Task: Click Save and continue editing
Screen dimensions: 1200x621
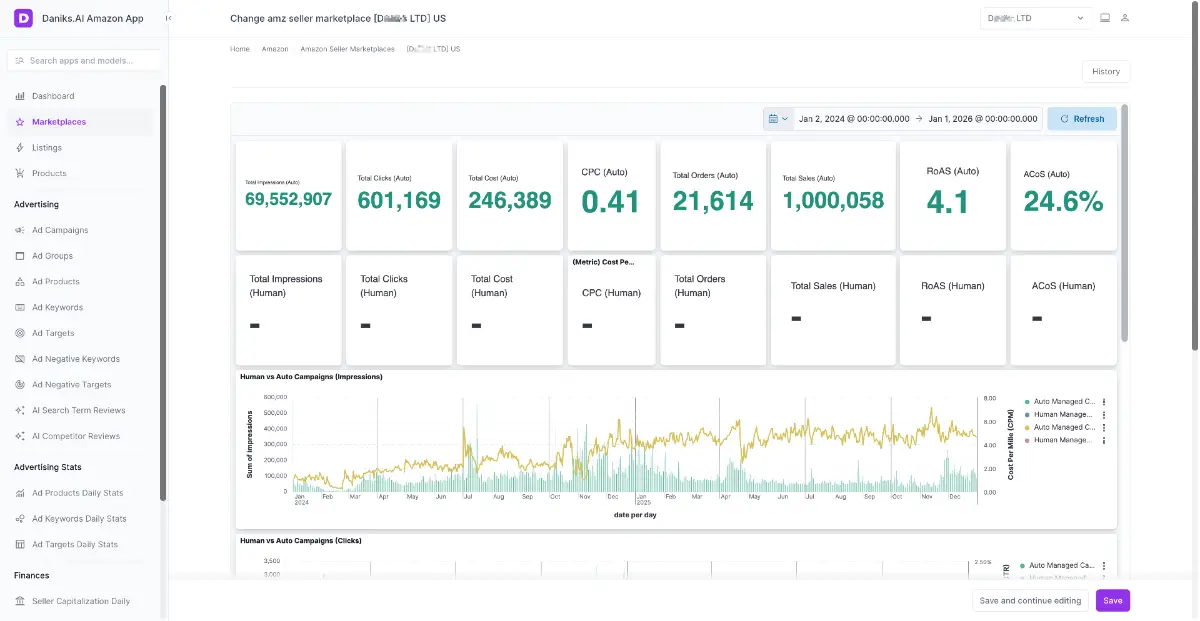Action: click(x=1030, y=601)
